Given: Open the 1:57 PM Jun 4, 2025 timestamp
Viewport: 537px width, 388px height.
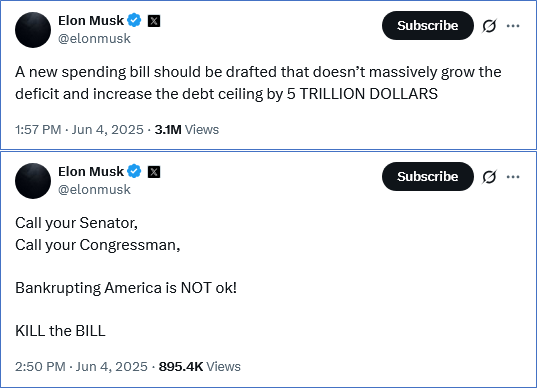Looking at the screenshot, I should click(79, 130).
